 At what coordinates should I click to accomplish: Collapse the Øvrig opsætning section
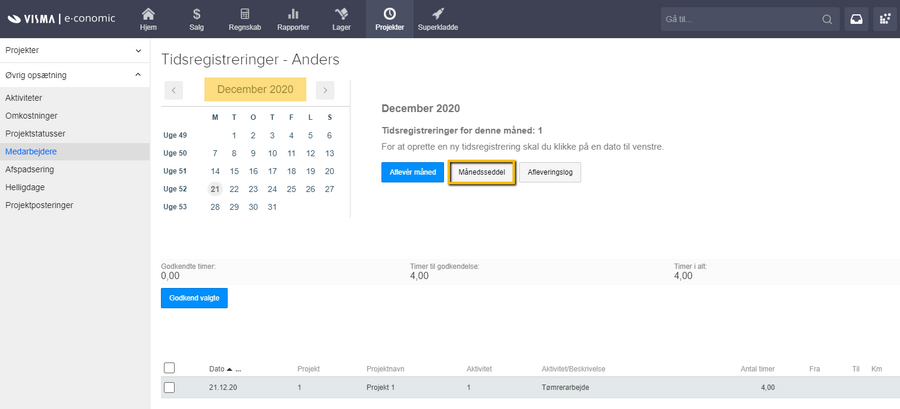click(138, 74)
